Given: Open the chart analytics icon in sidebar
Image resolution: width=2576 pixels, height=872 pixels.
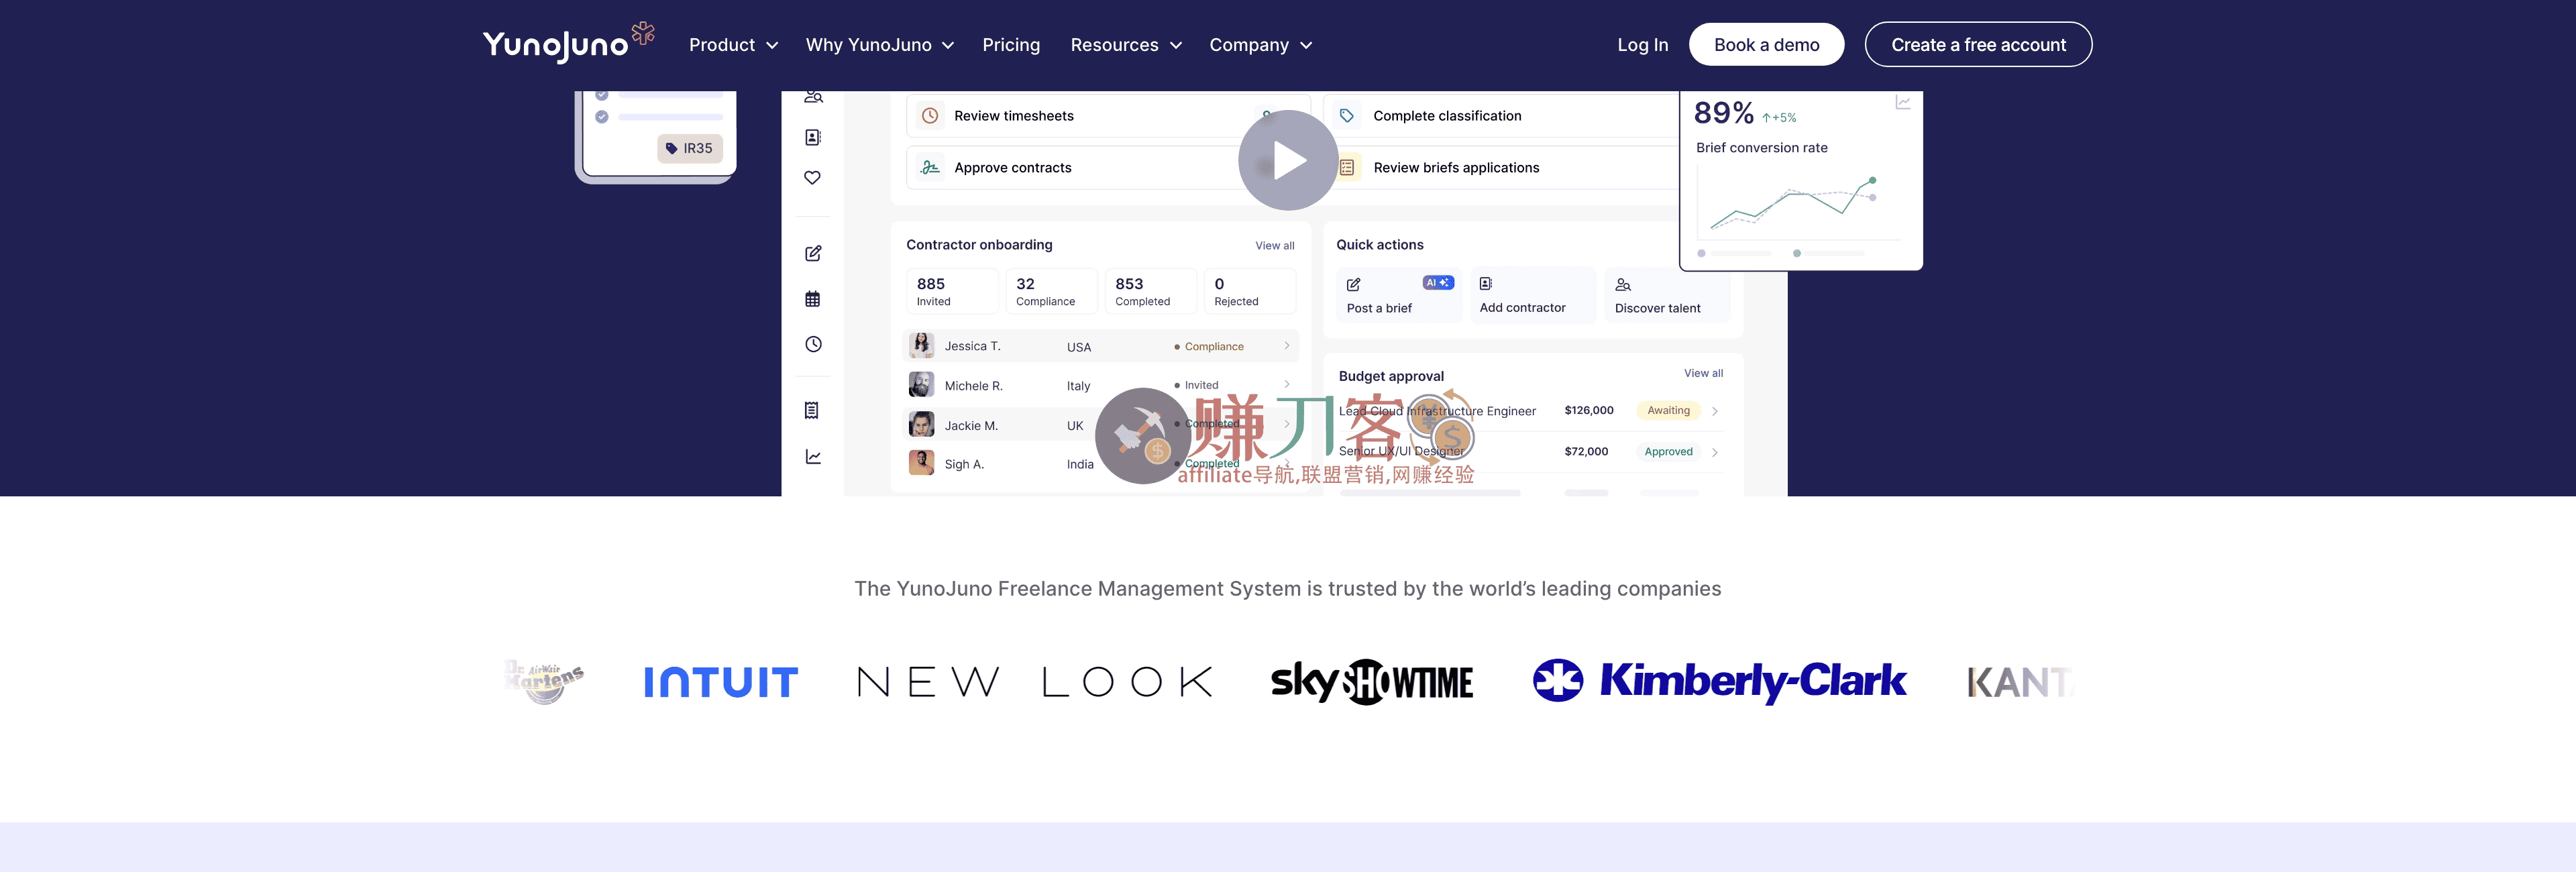Looking at the screenshot, I should [813, 457].
